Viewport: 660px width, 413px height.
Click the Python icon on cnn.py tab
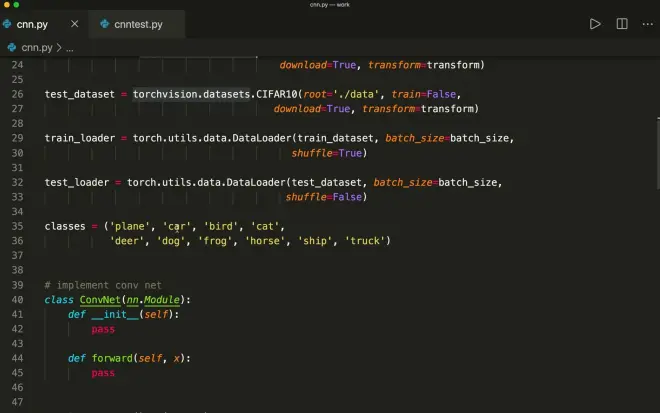pos(7,24)
